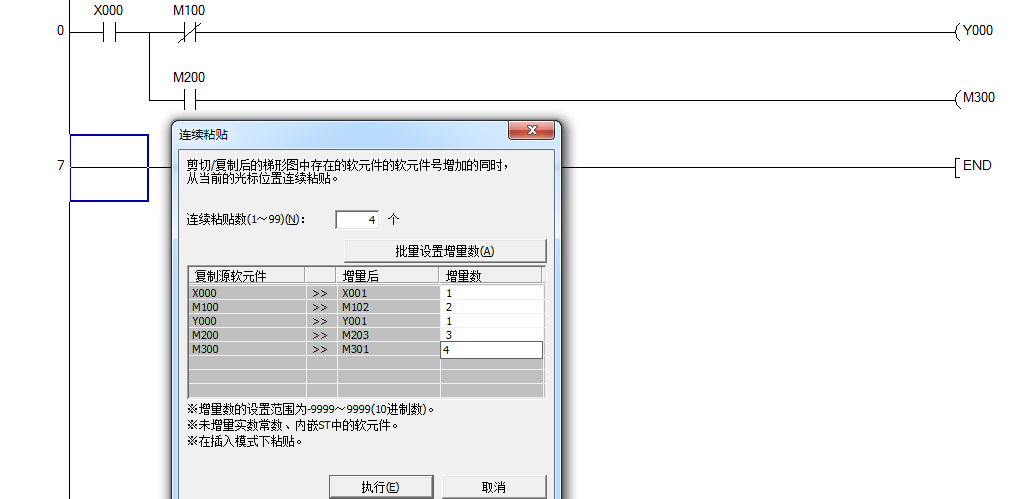Click the 复制源软元件 column header
Image resolution: width=1027 pixels, height=499 pixels.
(246, 276)
